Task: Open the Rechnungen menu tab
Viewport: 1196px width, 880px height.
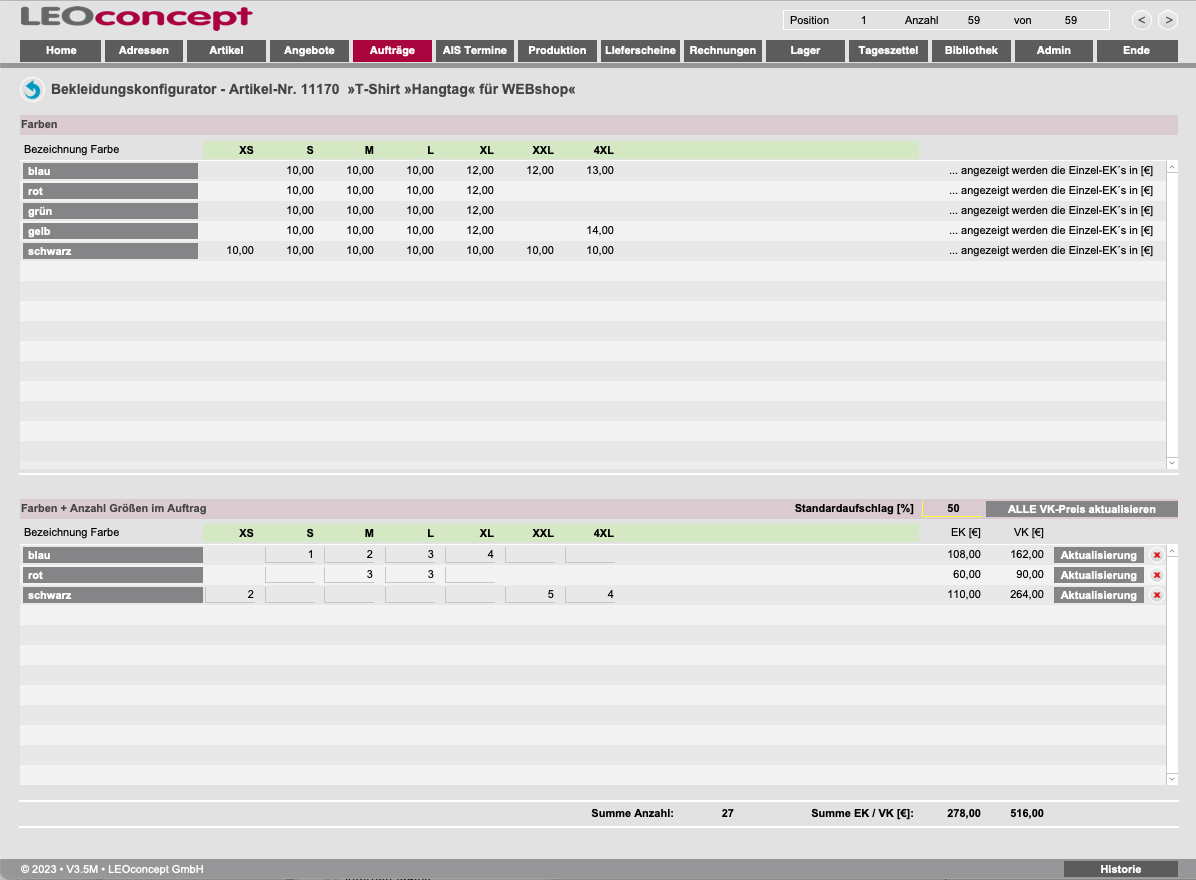Action: [x=723, y=50]
